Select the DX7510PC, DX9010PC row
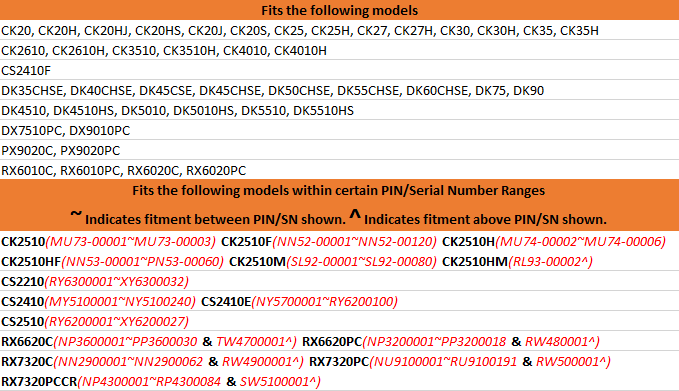This screenshot has width=679, height=391. [x=340, y=130]
